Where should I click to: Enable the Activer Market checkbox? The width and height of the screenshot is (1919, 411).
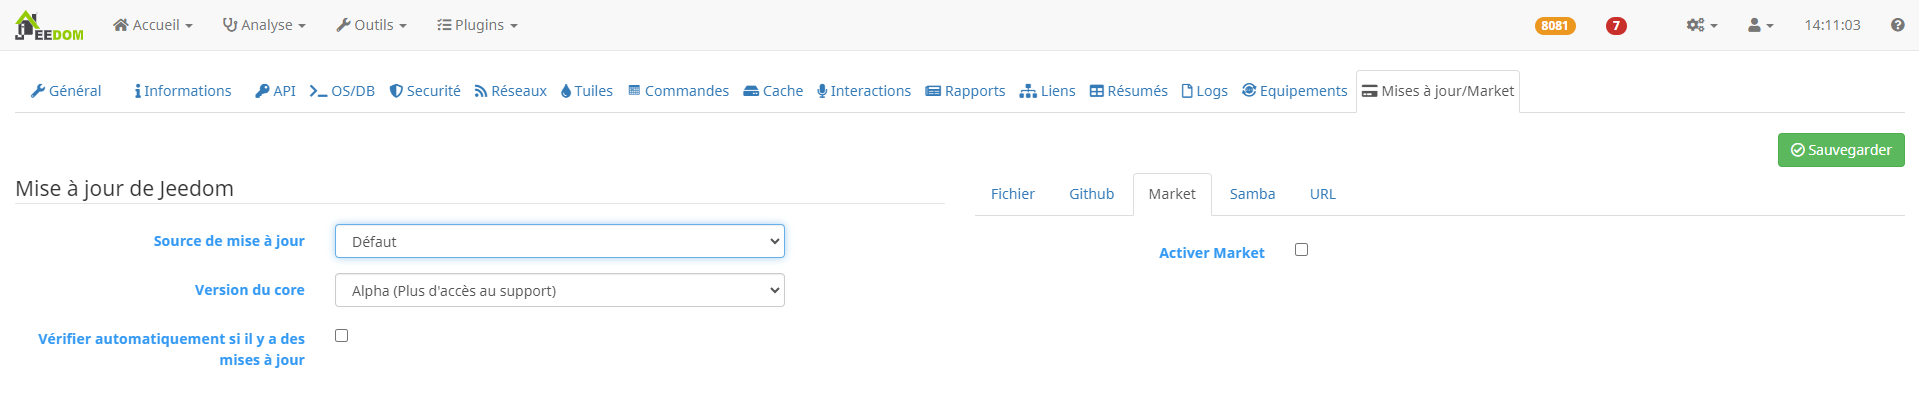(1301, 250)
